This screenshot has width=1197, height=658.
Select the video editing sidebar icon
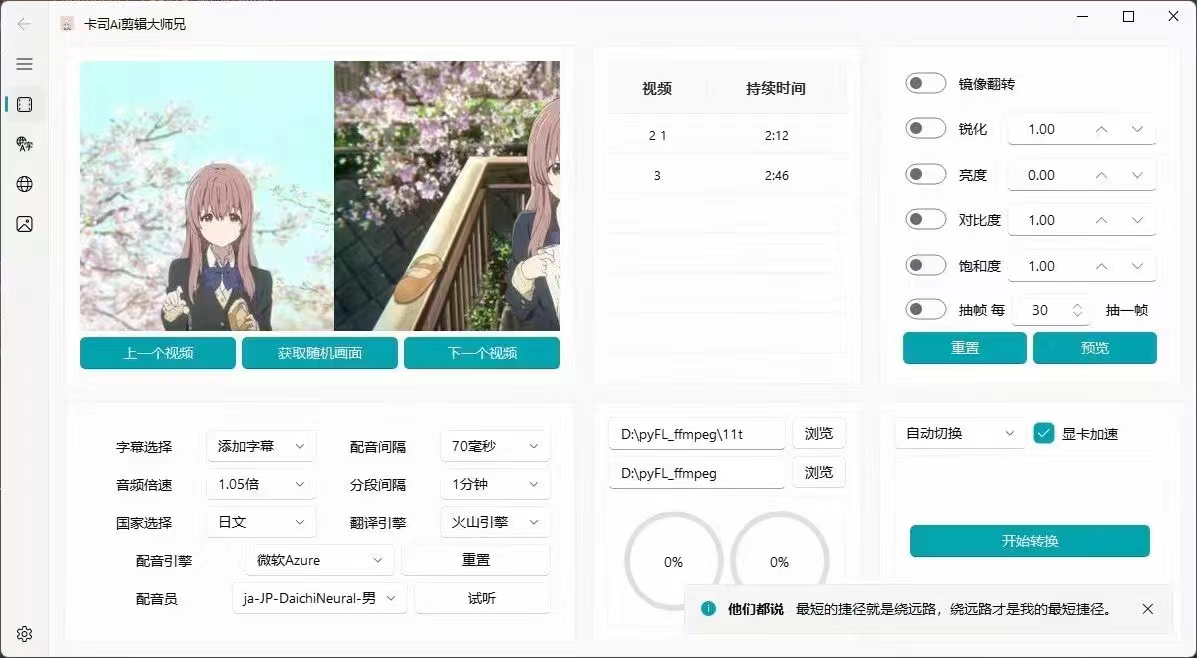point(24,105)
